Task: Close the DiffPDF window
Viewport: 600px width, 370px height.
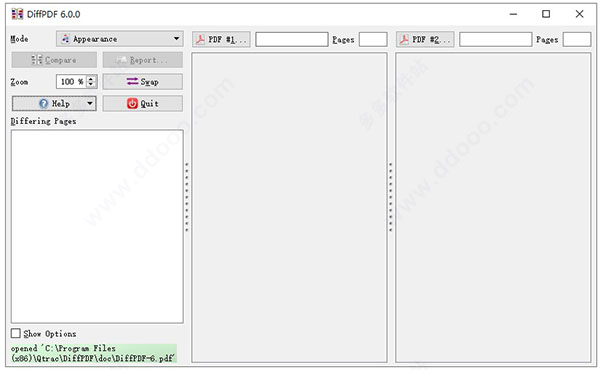Action: pyautogui.click(x=579, y=14)
